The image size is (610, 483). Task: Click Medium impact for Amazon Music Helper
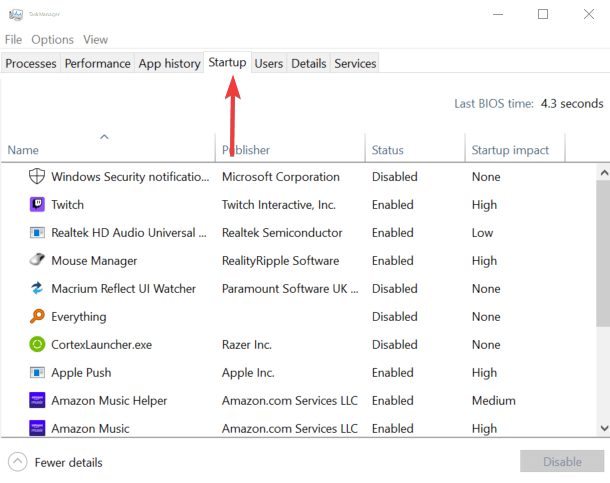494,401
